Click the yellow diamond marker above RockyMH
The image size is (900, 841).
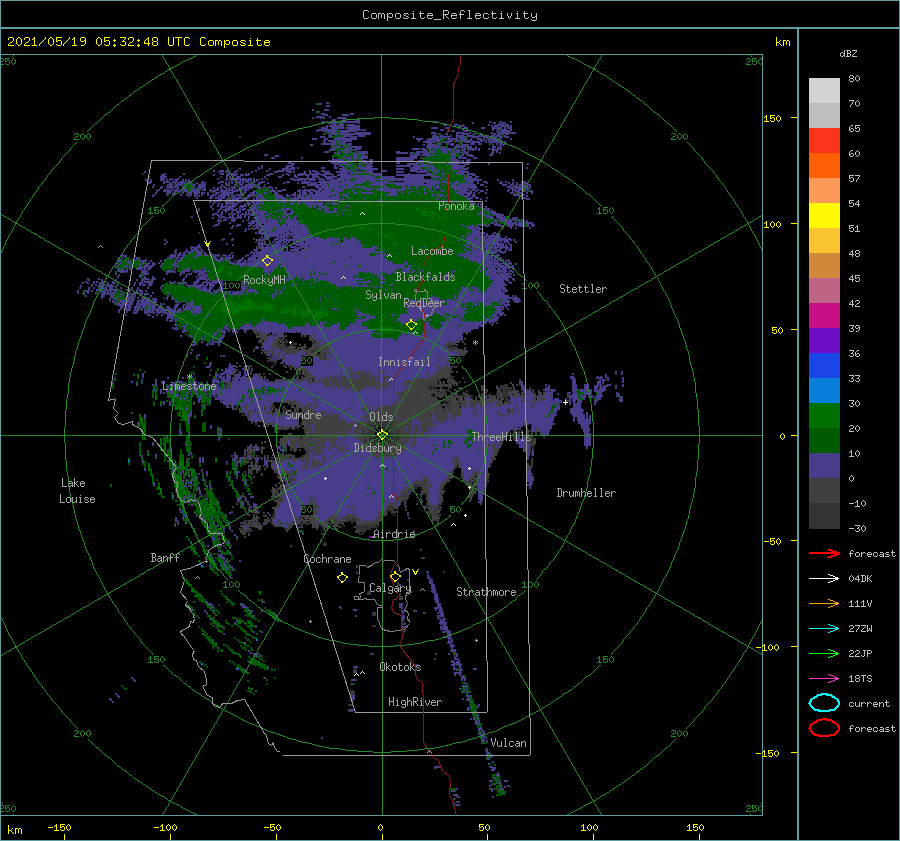[267, 261]
